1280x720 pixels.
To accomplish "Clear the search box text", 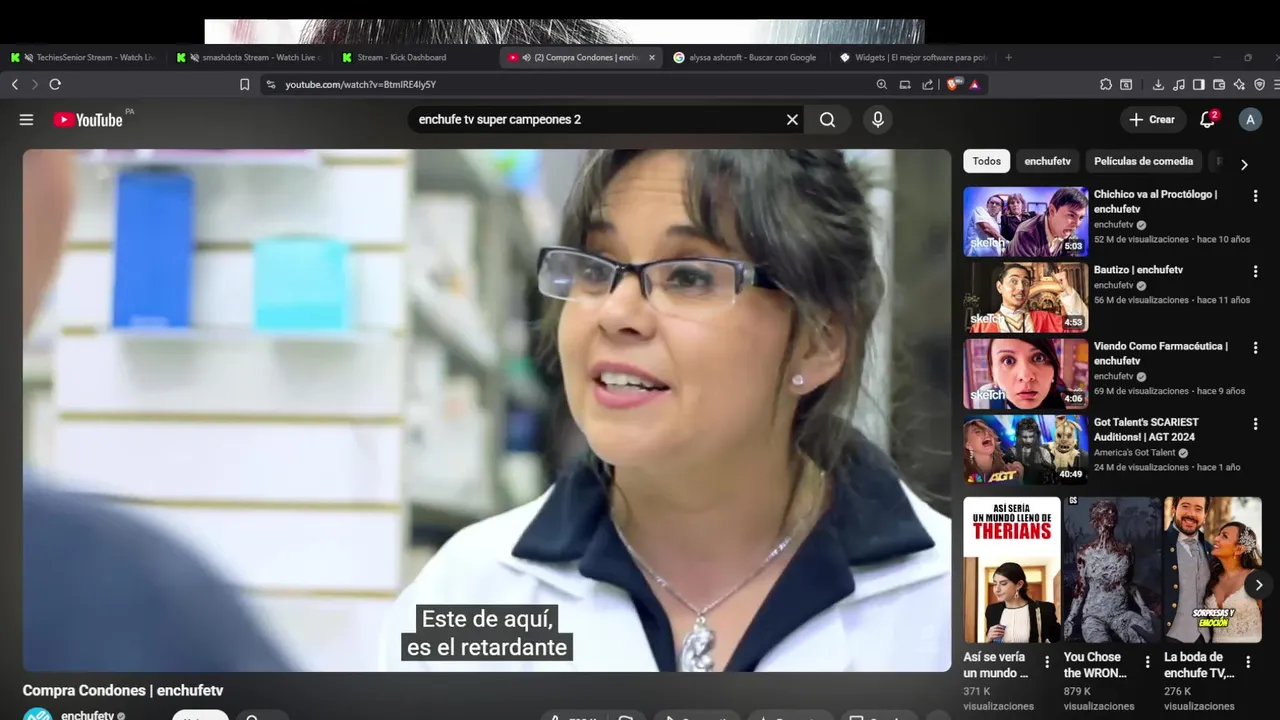I will (x=792, y=120).
